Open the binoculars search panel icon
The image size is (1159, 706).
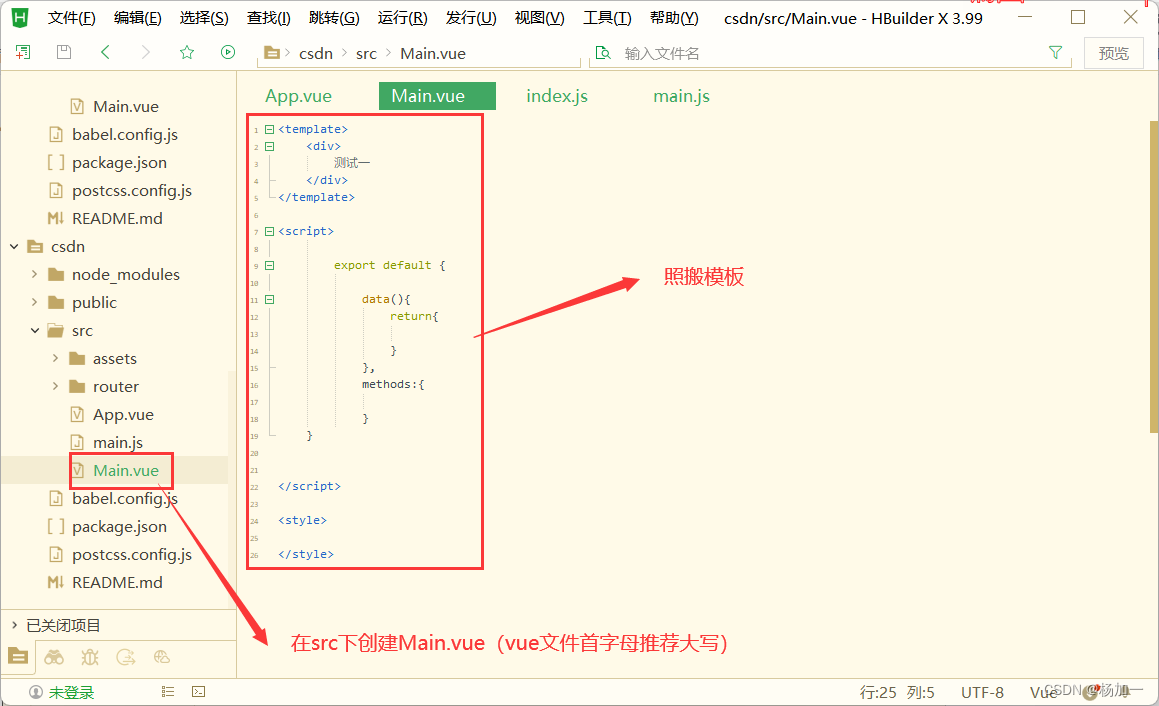[54, 656]
